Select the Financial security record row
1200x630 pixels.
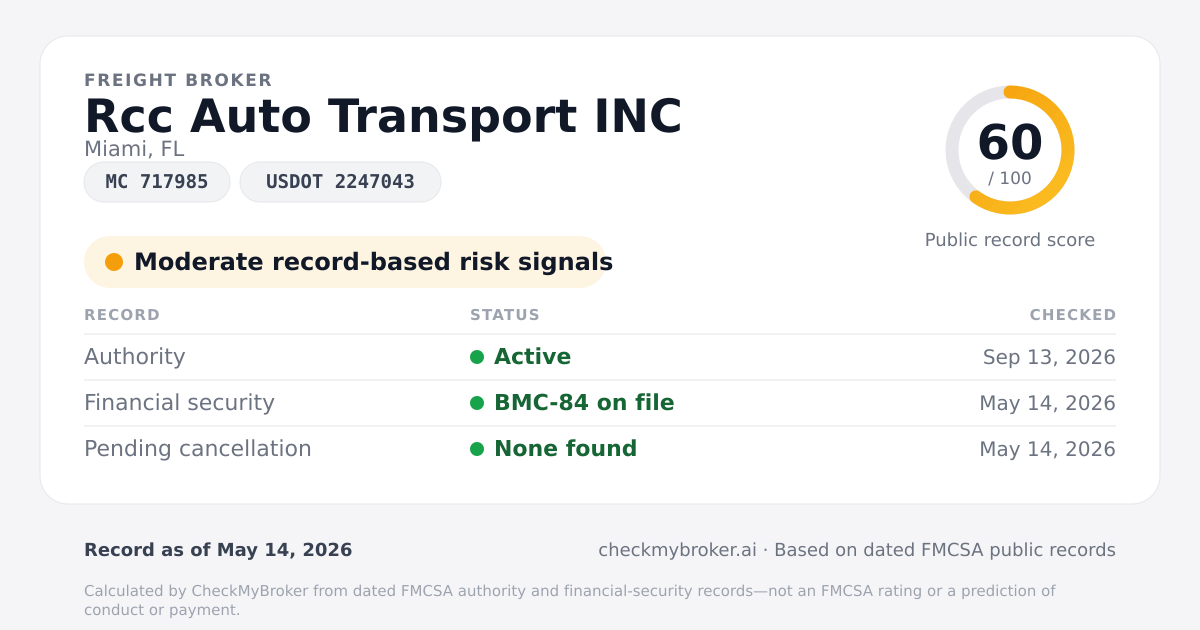pos(600,403)
